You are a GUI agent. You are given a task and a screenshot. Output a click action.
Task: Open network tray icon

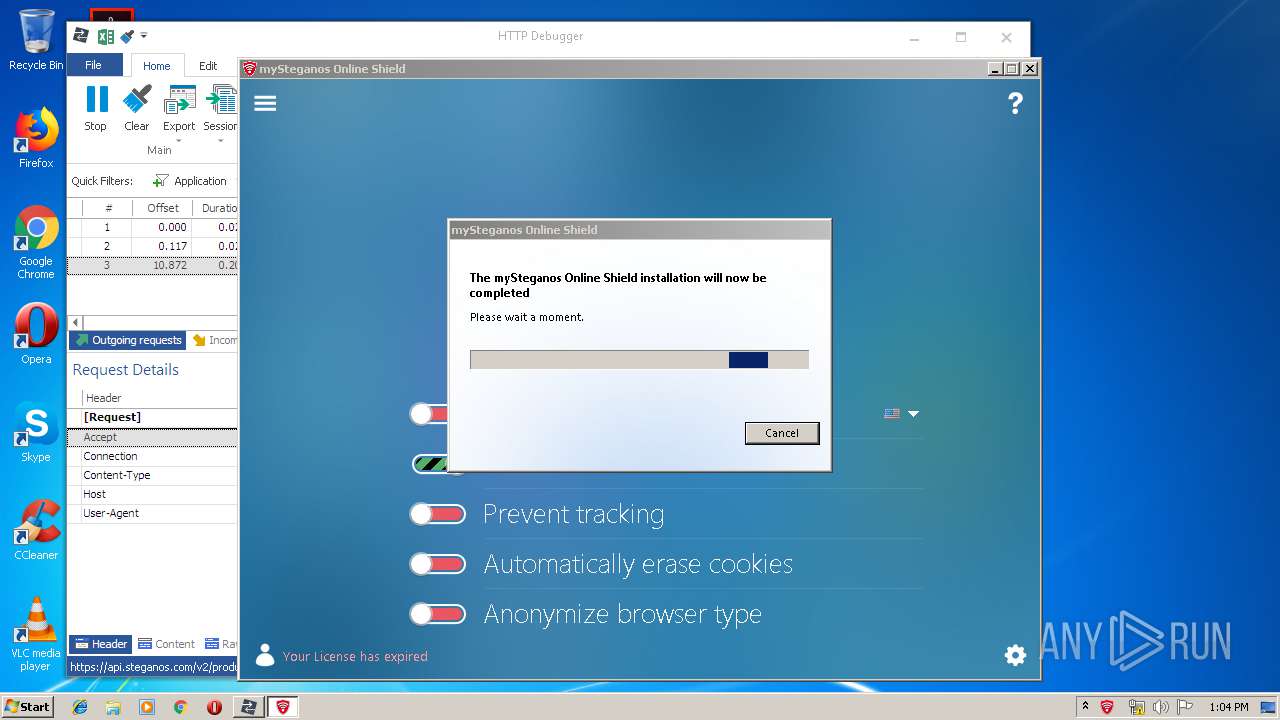click(1135, 707)
